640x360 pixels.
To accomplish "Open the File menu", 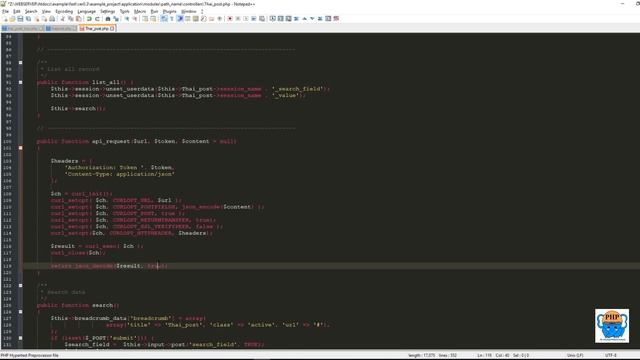I will [5, 11].
